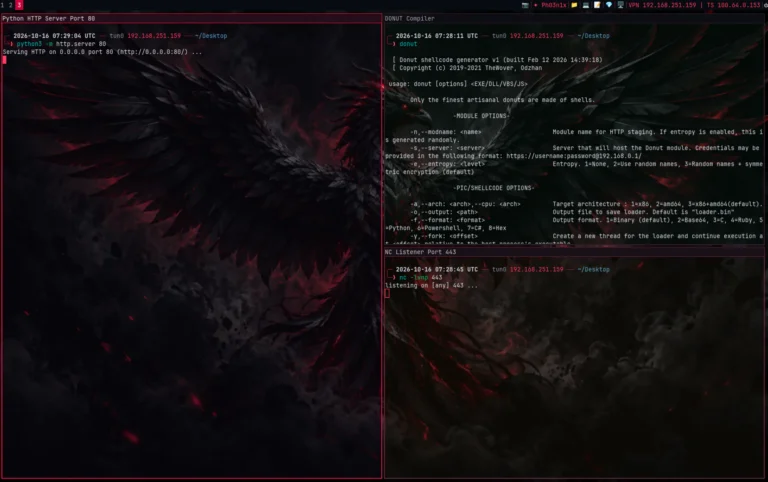This screenshot has width=768, height=482.
Task: Click ~/Desktop path in HTTP server prompt
Action: (x=211, y=36)
